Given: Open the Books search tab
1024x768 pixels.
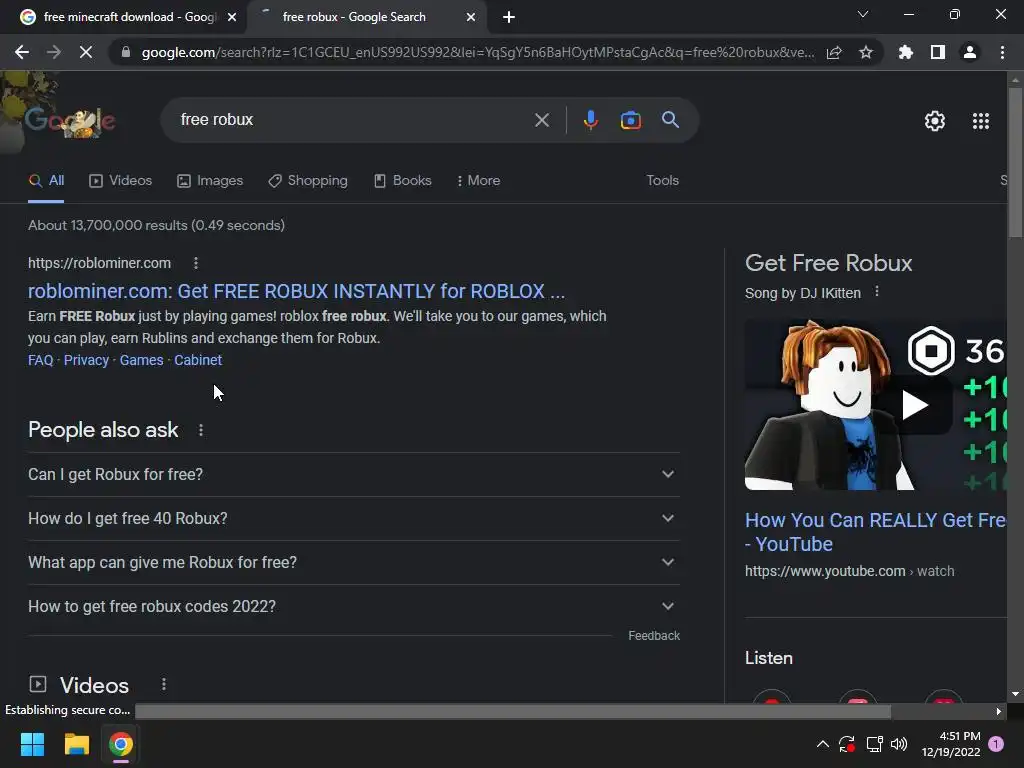Looking at the screenshot, I should 402,181.
